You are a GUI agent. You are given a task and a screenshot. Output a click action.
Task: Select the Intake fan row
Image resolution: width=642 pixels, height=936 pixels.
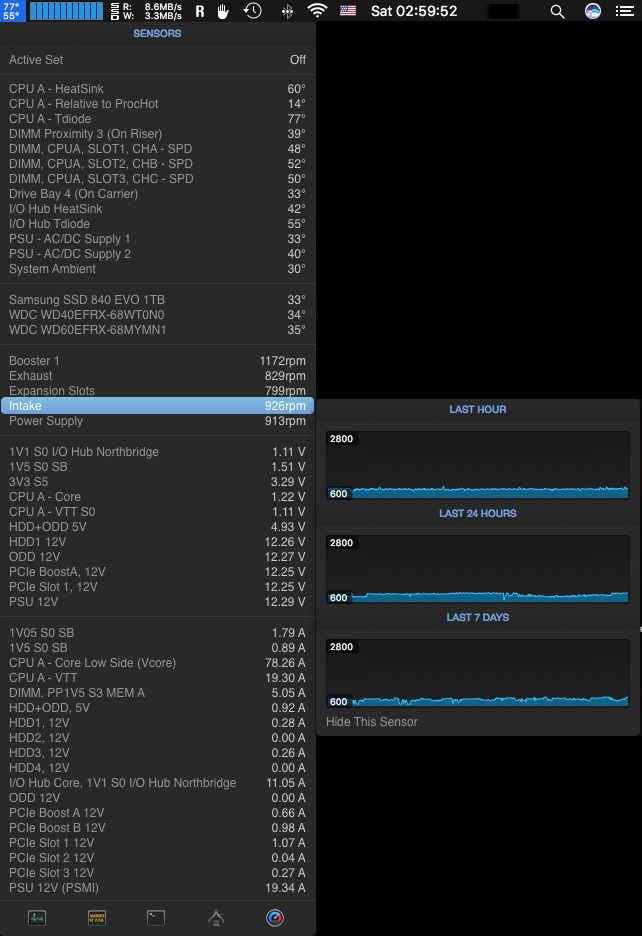(x=158, y=406)
